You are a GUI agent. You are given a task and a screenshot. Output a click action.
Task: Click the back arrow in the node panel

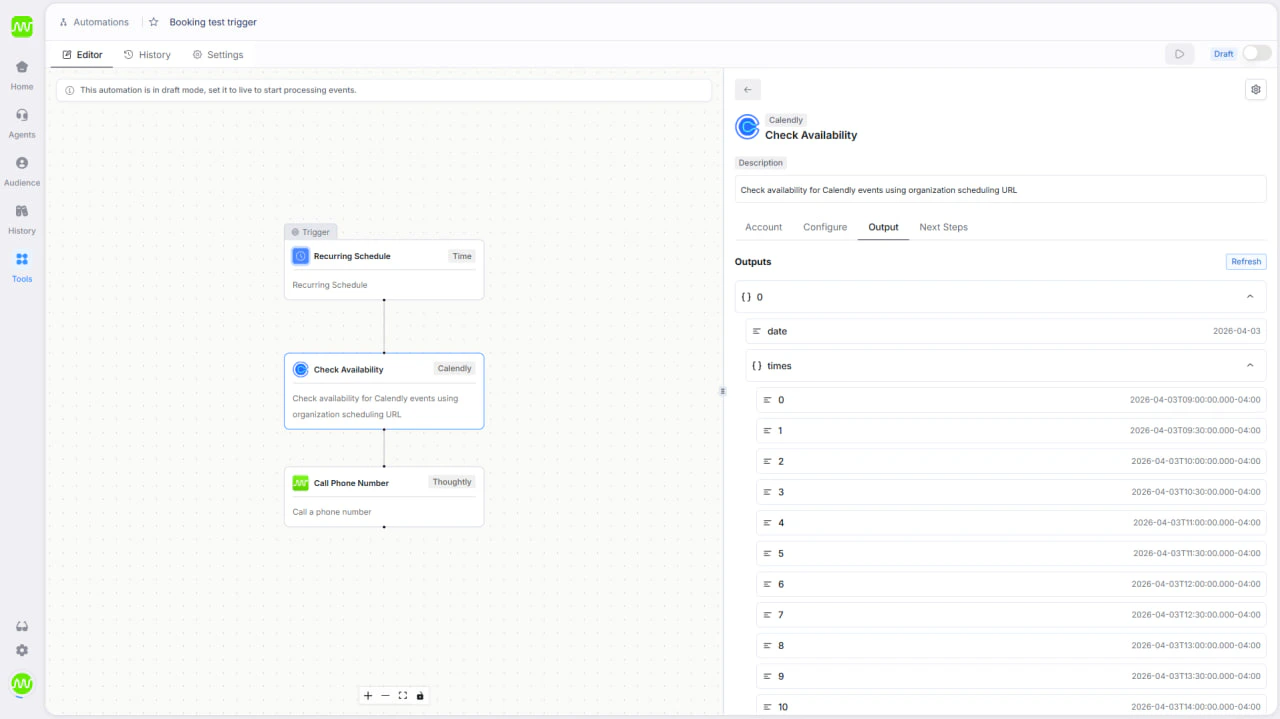747,89
